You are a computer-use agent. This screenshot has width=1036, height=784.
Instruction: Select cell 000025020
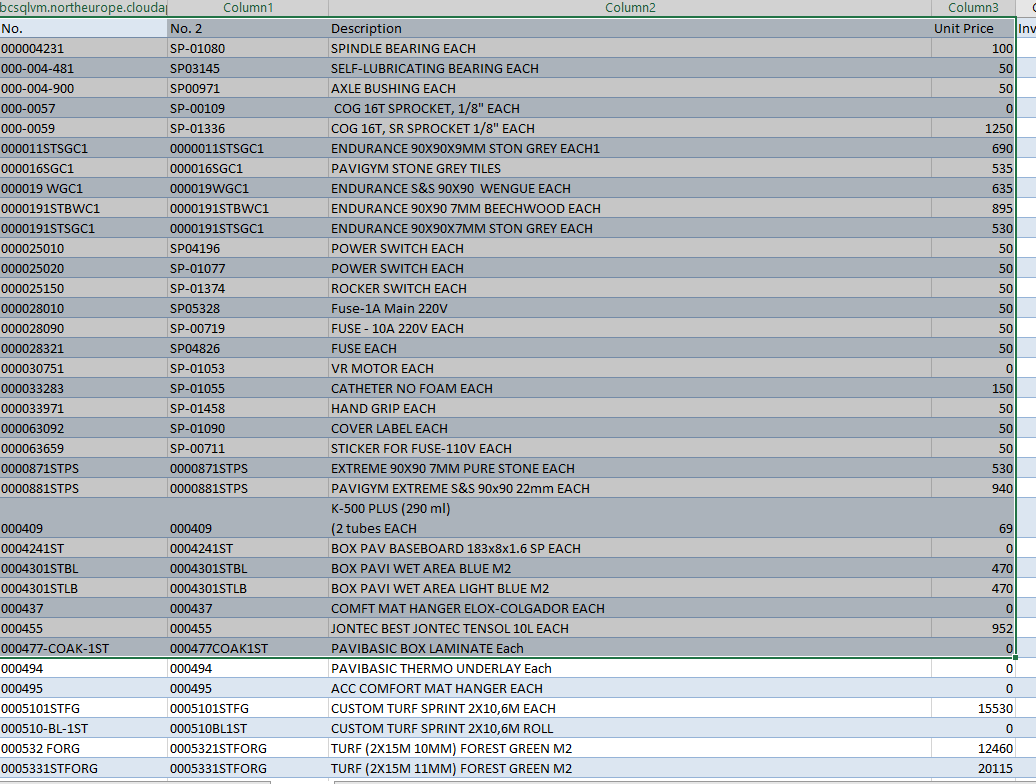pyautogui.click(x=83, y=268)
